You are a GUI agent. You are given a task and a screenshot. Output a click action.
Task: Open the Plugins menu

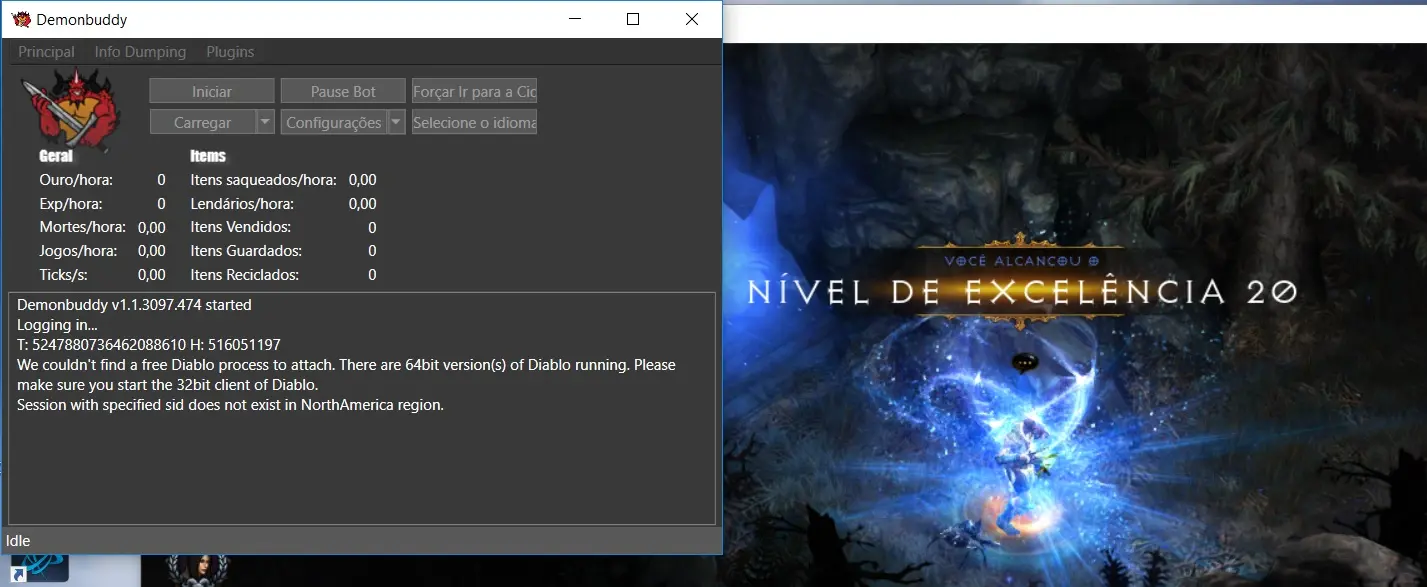coord(230,52)
